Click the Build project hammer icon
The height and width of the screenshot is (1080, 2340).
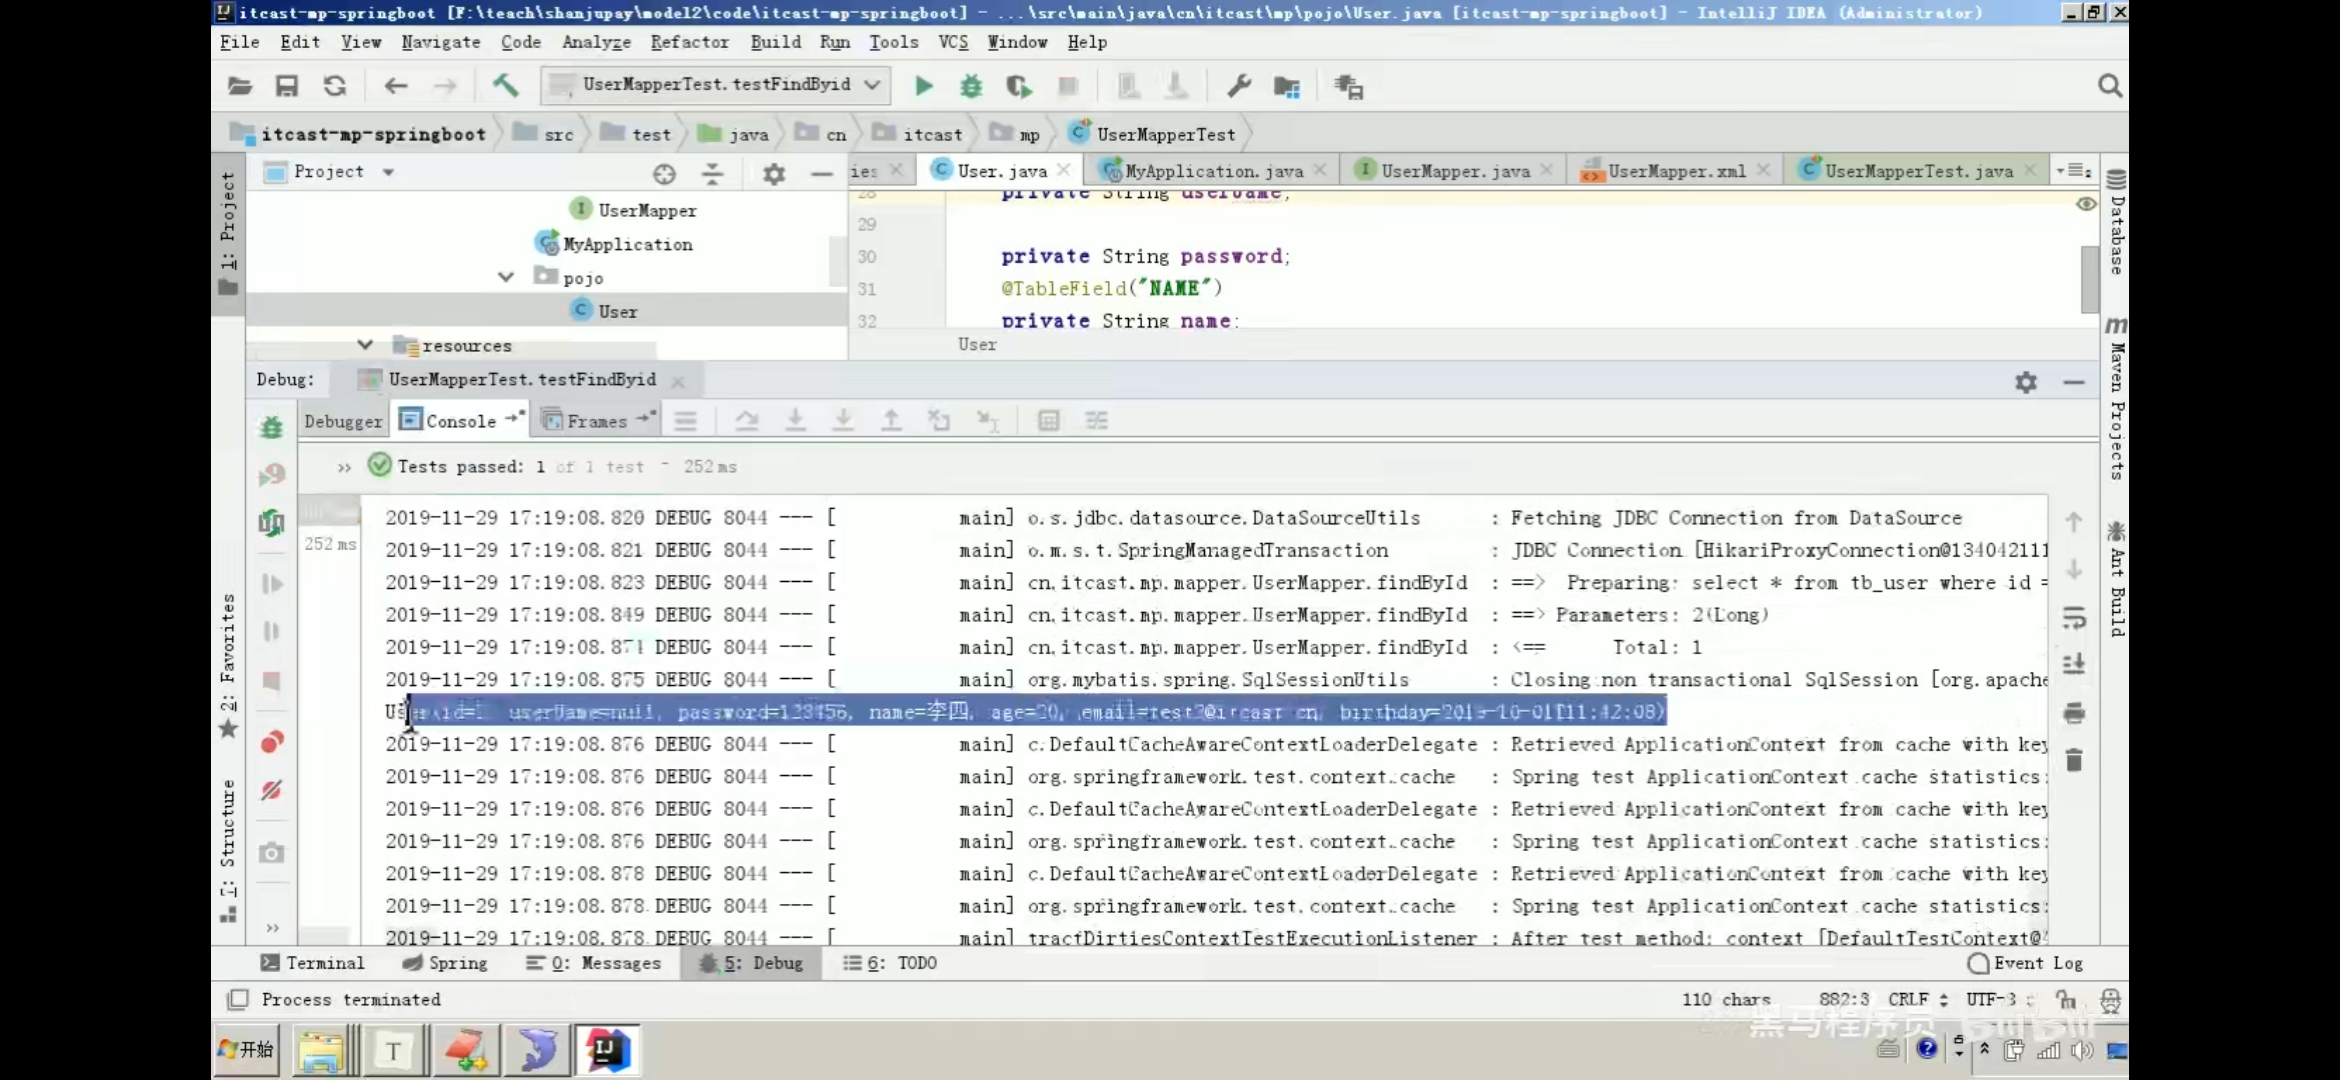(505, 86)
